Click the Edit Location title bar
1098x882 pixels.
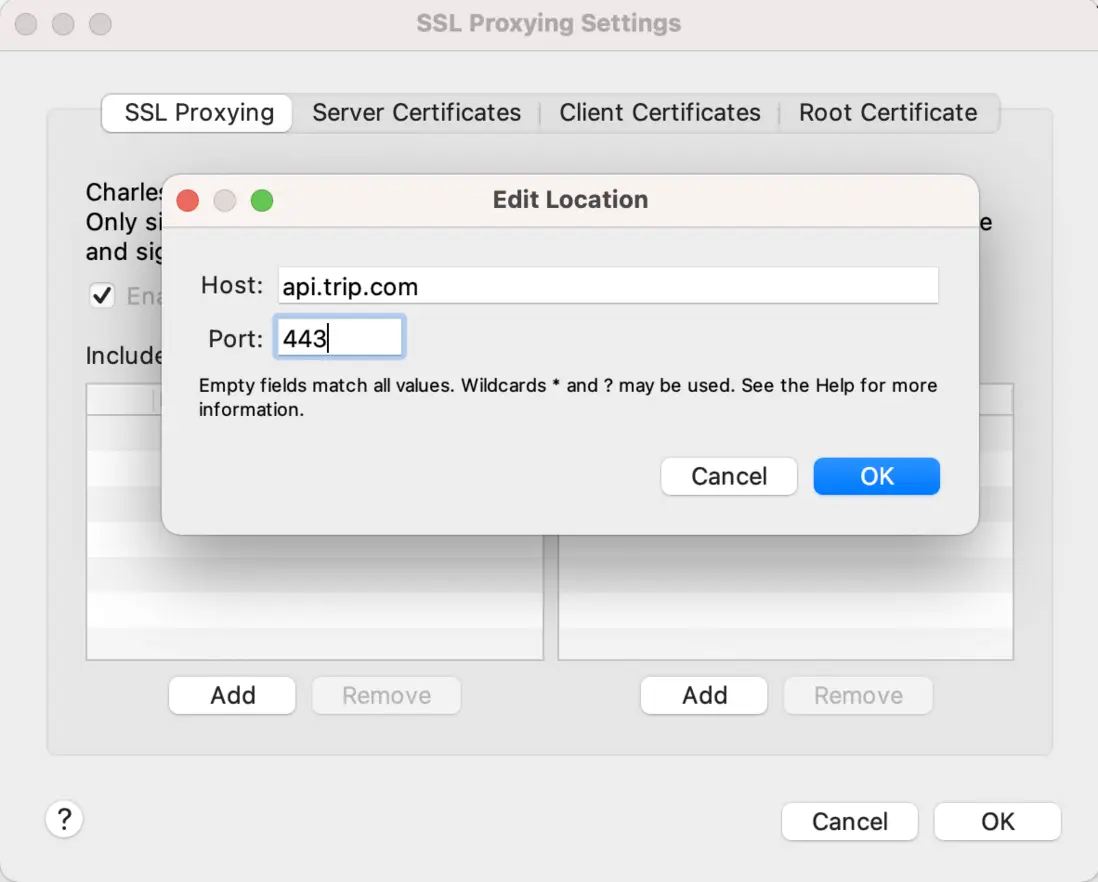[x=570, y=200]
